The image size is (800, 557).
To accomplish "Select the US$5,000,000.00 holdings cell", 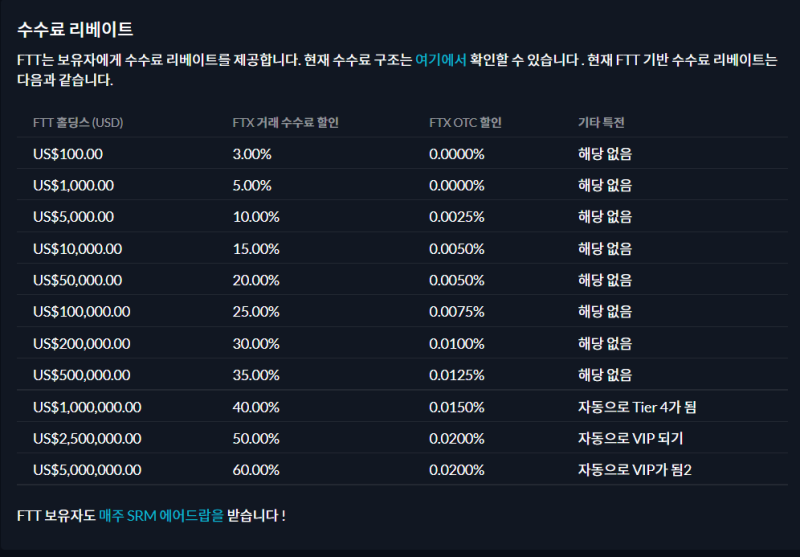I will pyautogui.click(x=87, y=470).
